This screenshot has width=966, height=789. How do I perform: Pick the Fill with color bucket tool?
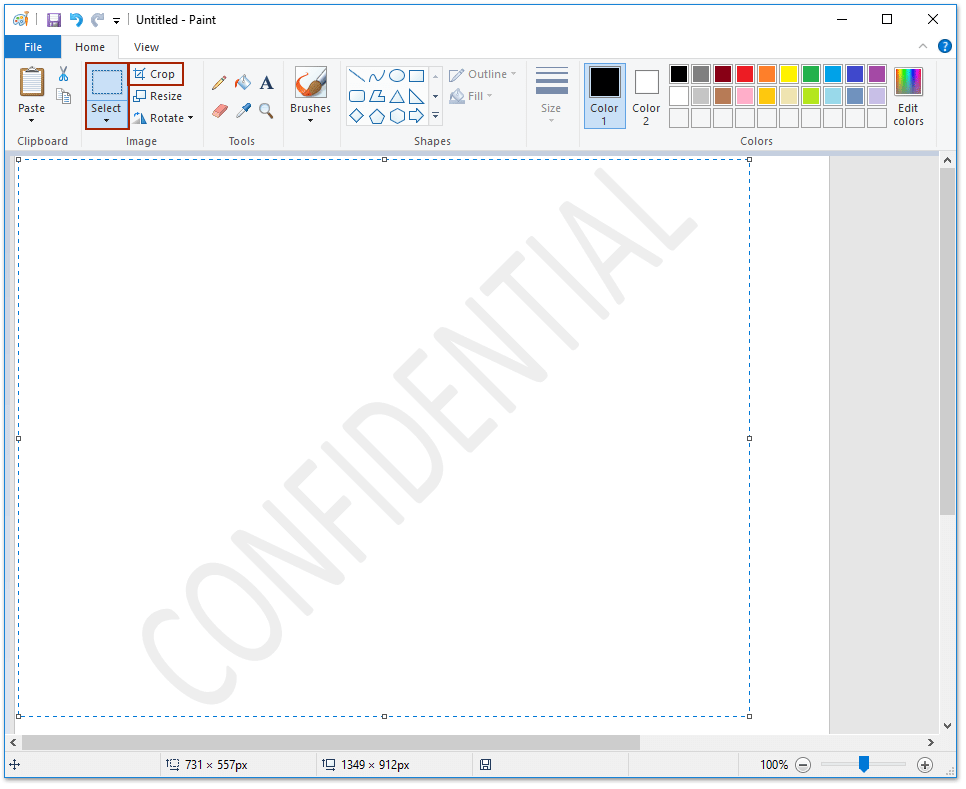coord(243,83)
